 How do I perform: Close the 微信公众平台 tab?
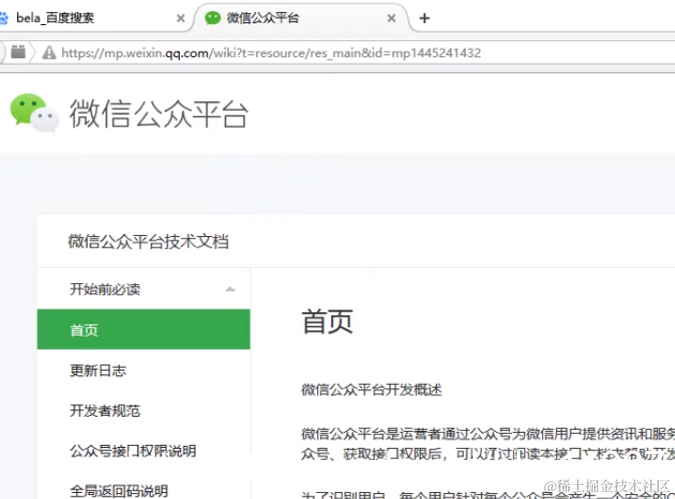(391, 18)
